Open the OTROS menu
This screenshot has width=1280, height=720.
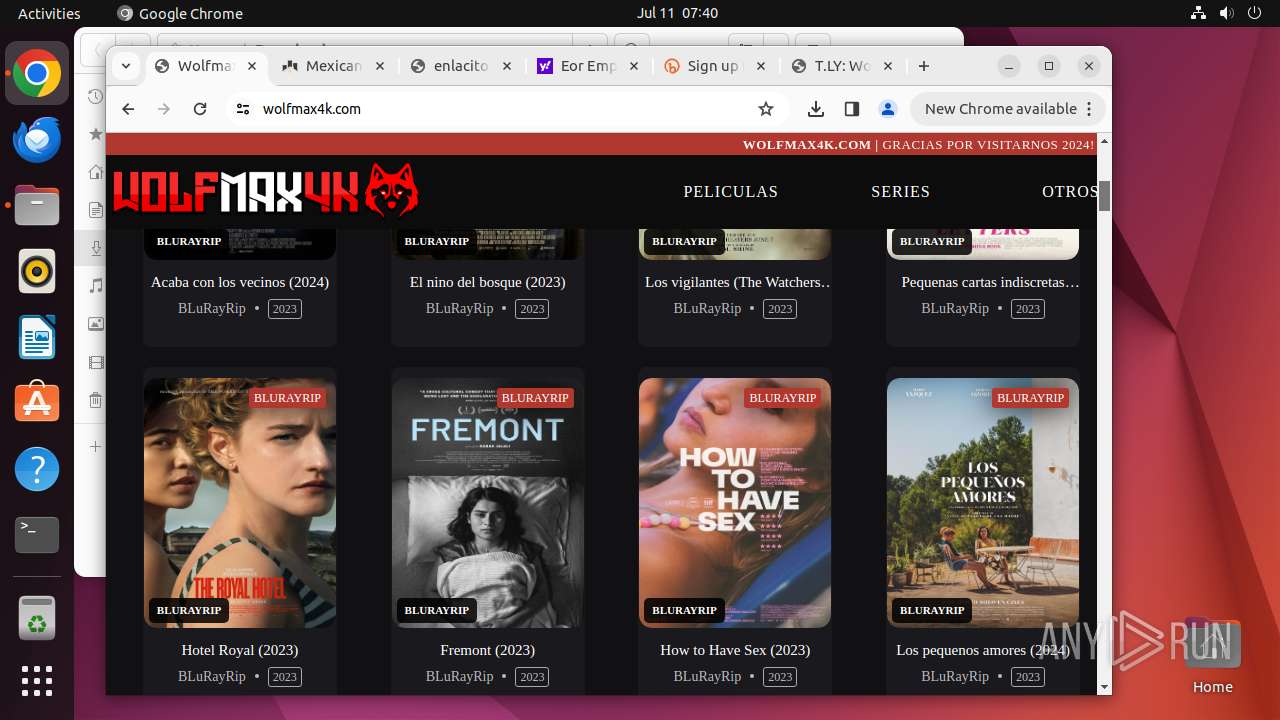[x=1069, y=192]
